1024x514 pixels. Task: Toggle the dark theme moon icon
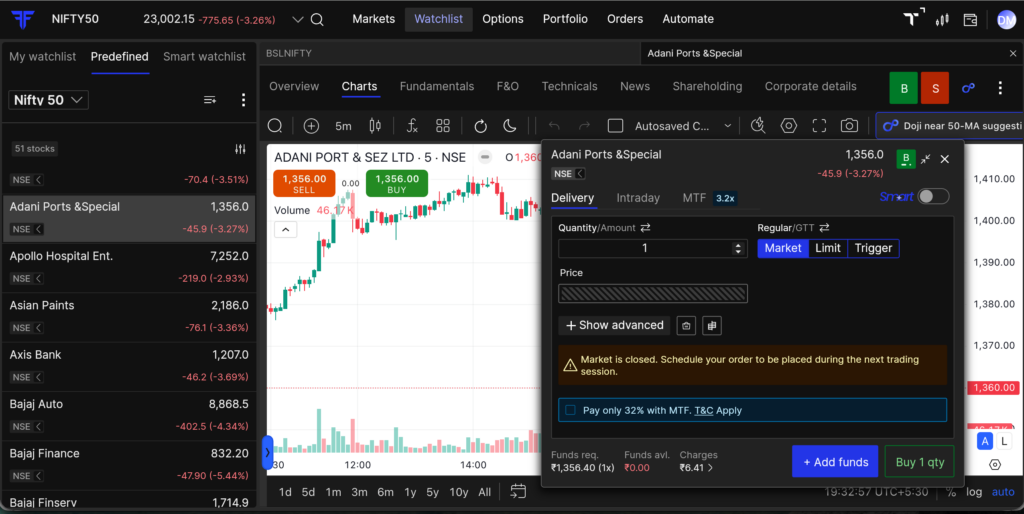pyautogui.click(x=510, y=125)
